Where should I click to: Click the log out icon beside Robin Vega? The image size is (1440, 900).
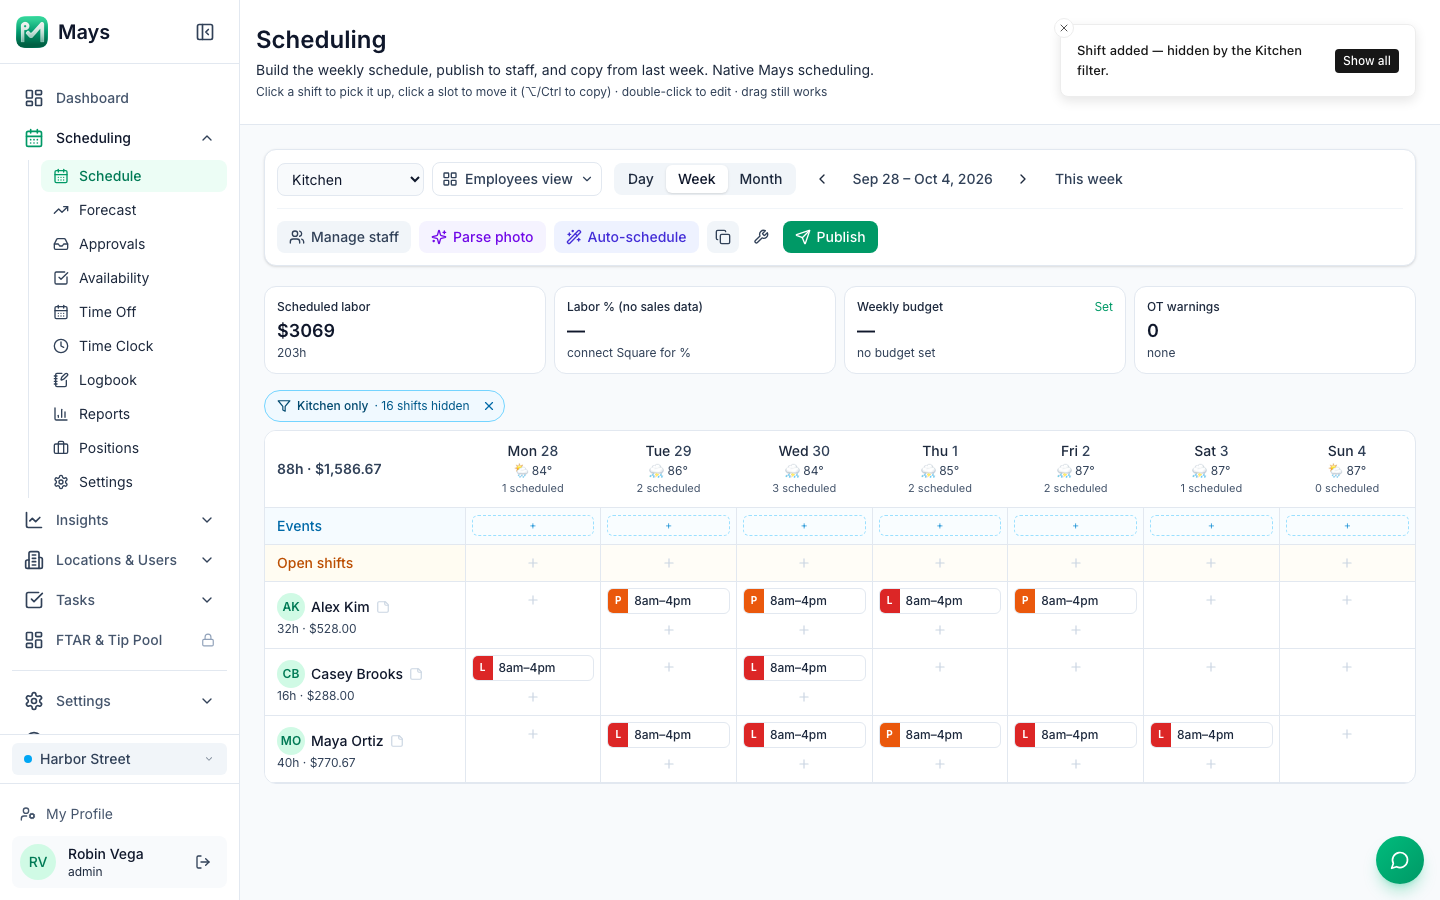coord(203,862)
